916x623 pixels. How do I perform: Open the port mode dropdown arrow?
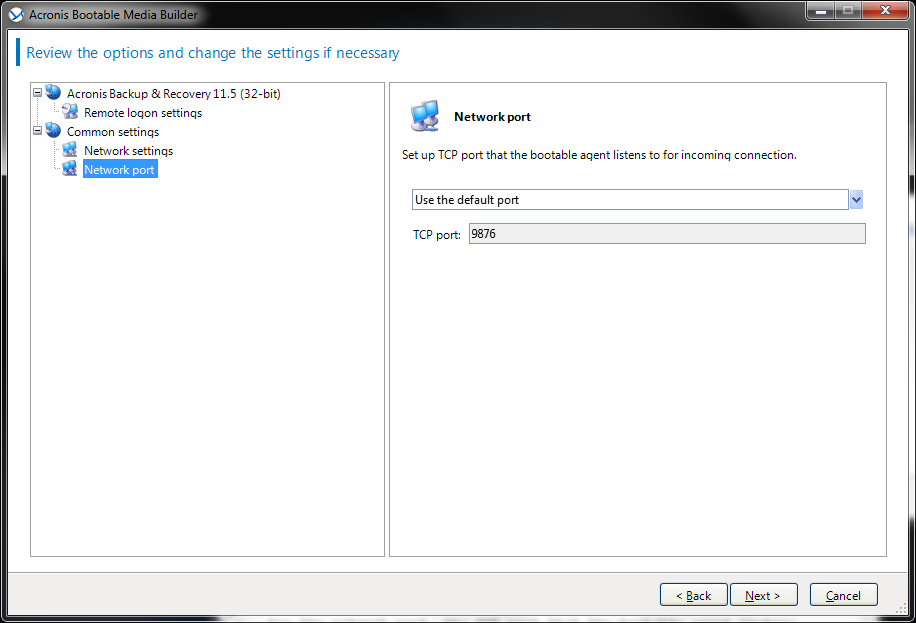point(856,200)
